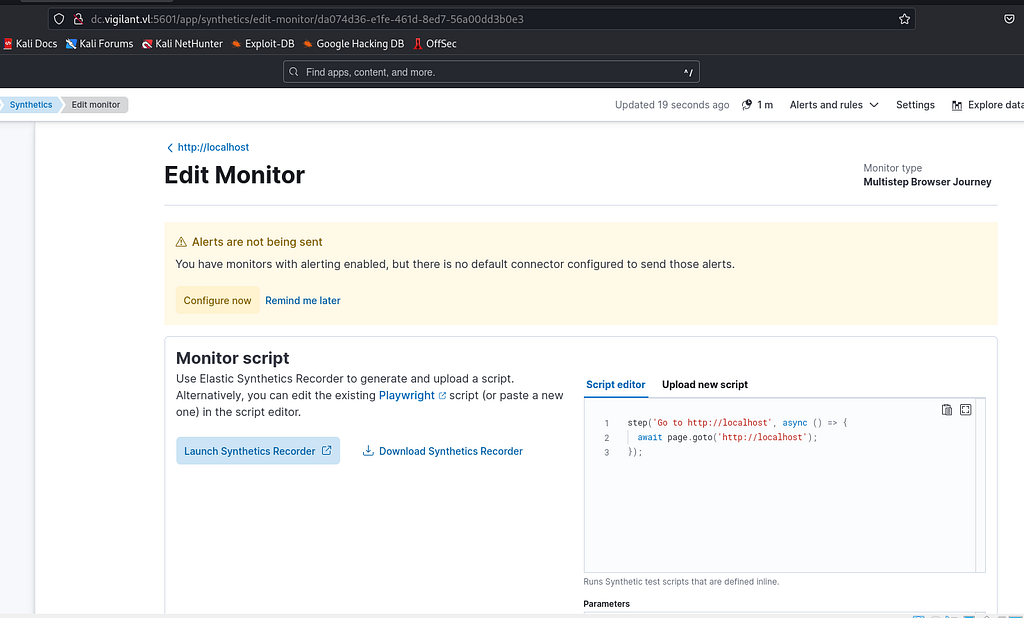Open Kali Docs bookmark
Image resolution: width=1024 pixels, height=618 pixels.
click(30, 44)
